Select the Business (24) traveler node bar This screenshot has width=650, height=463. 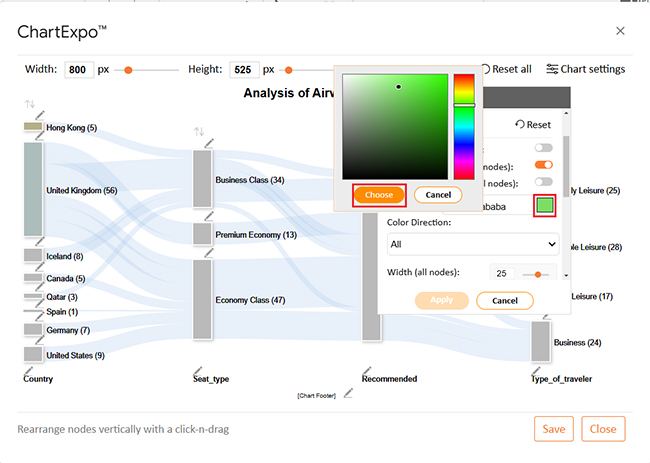coord(541,341)
